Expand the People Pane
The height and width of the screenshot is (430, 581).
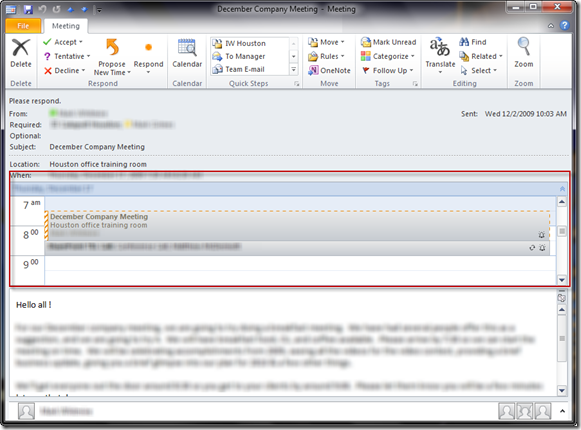click(562, 411)
